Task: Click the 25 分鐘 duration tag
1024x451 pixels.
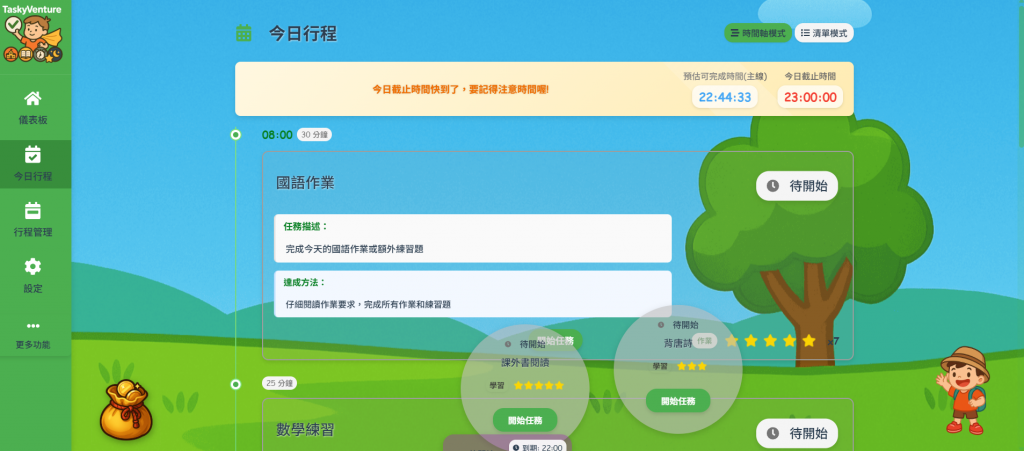Action: 280,383
